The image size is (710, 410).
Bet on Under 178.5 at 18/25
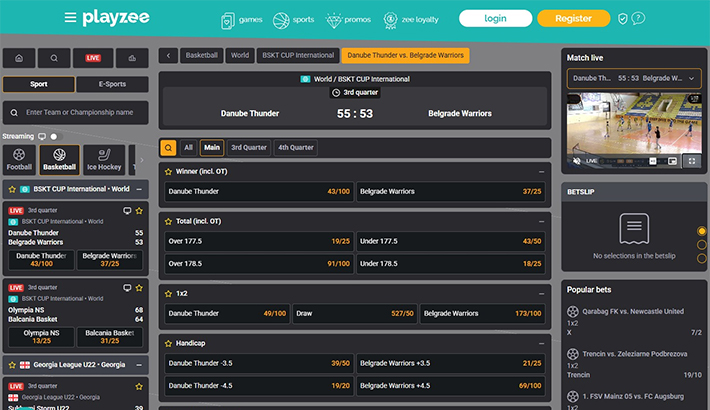pyautogui.click(x=451, y=264)
